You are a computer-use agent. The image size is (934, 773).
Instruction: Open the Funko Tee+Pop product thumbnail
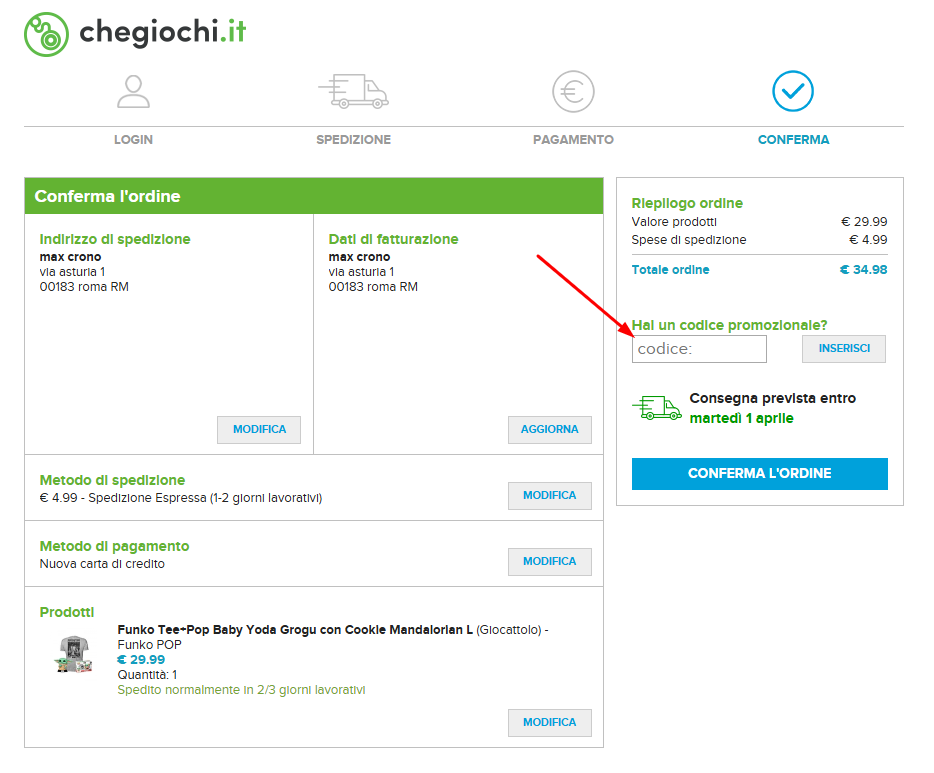pyautogui.click(x=74, y=653)
